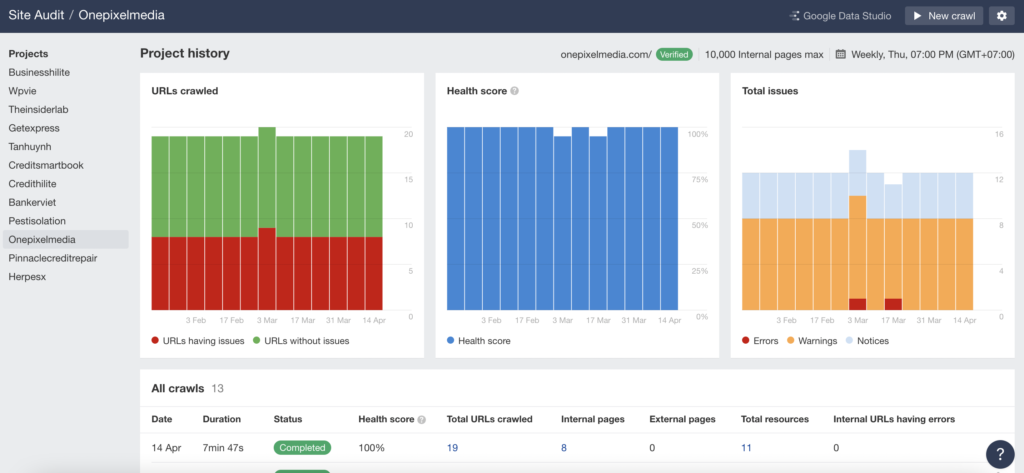
Task: Click Internal URLs having errors header
Action: [894, 419]
